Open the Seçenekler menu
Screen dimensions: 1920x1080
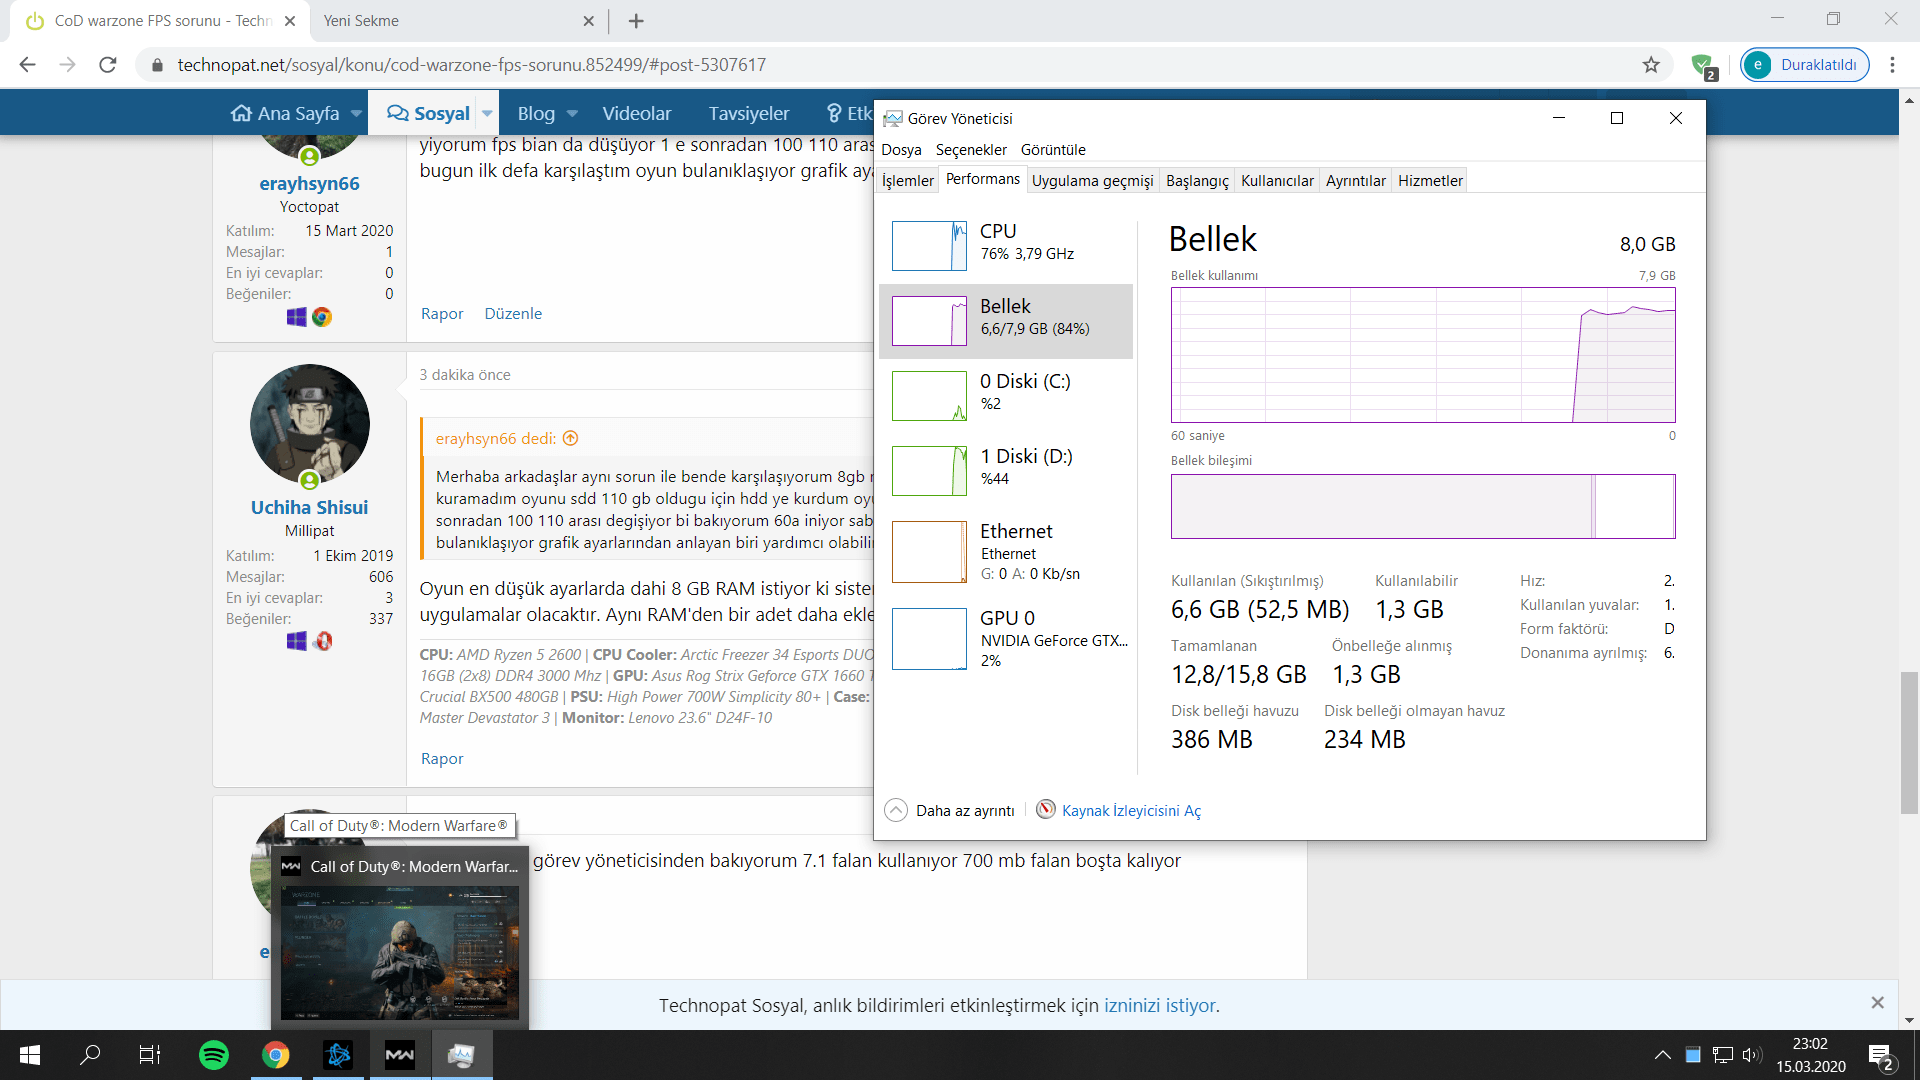[x=970, y=150]
